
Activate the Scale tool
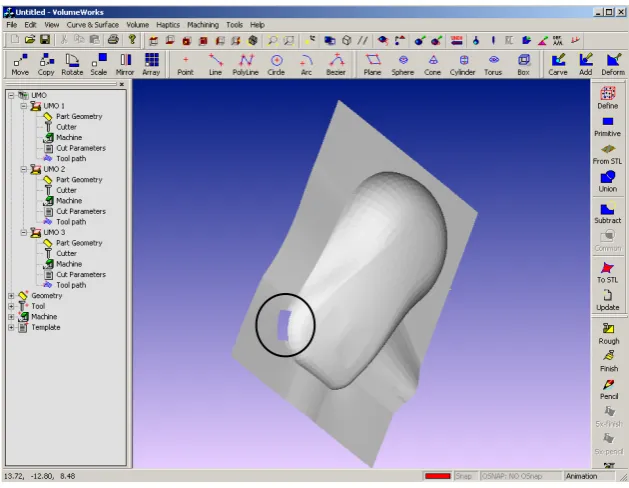tap(99, 65)
